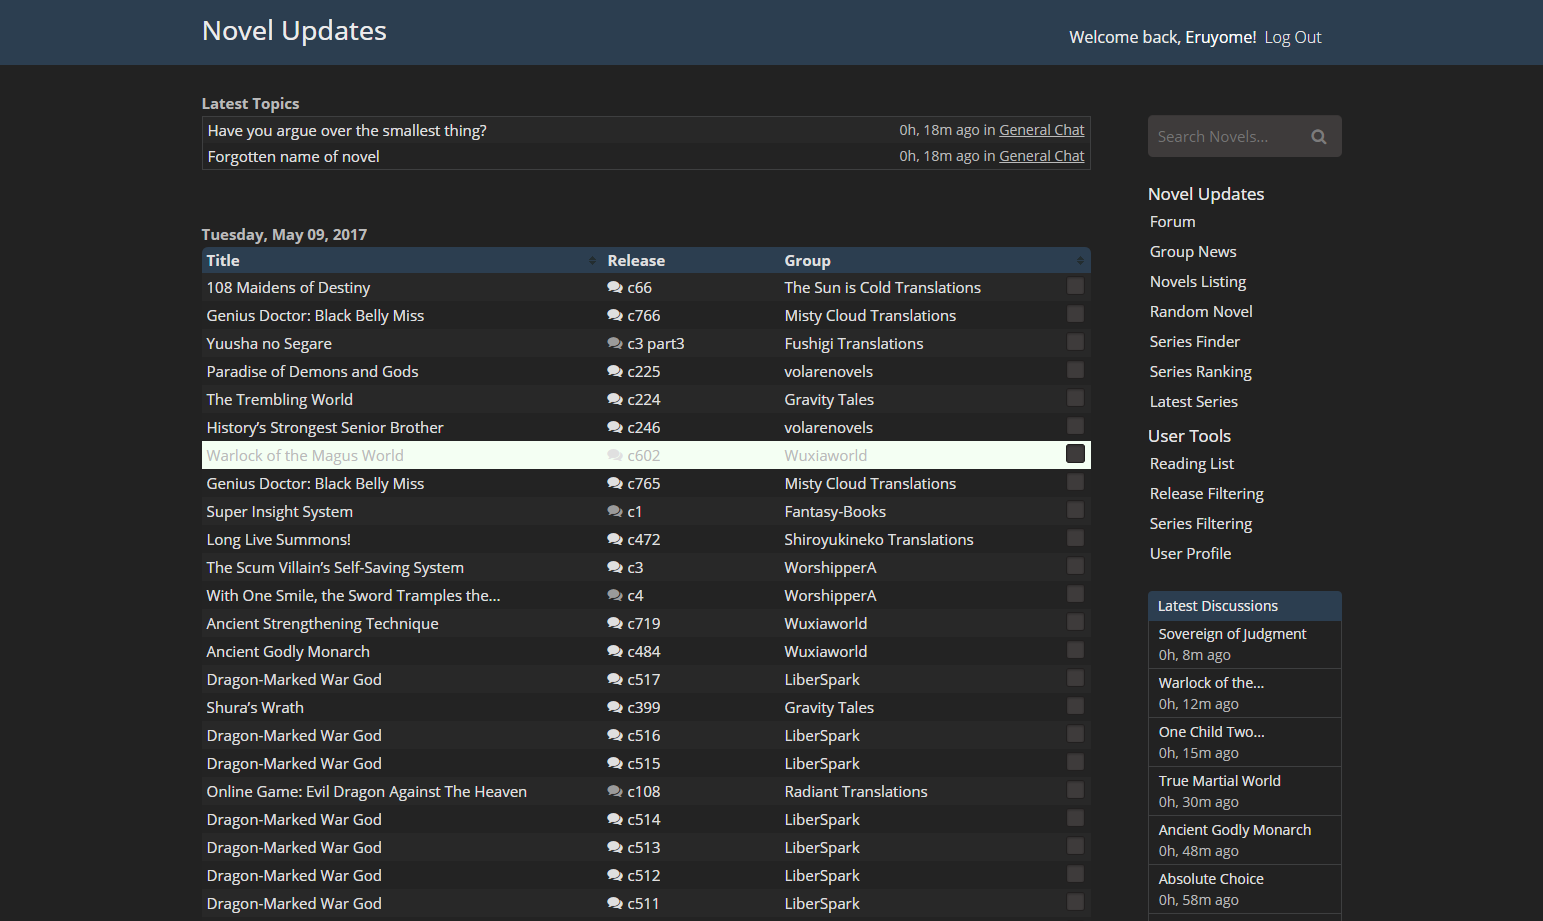Open the General Chat link for first topic
The height and width of the screenshot is (921, 1543).
coord(1041,130)
